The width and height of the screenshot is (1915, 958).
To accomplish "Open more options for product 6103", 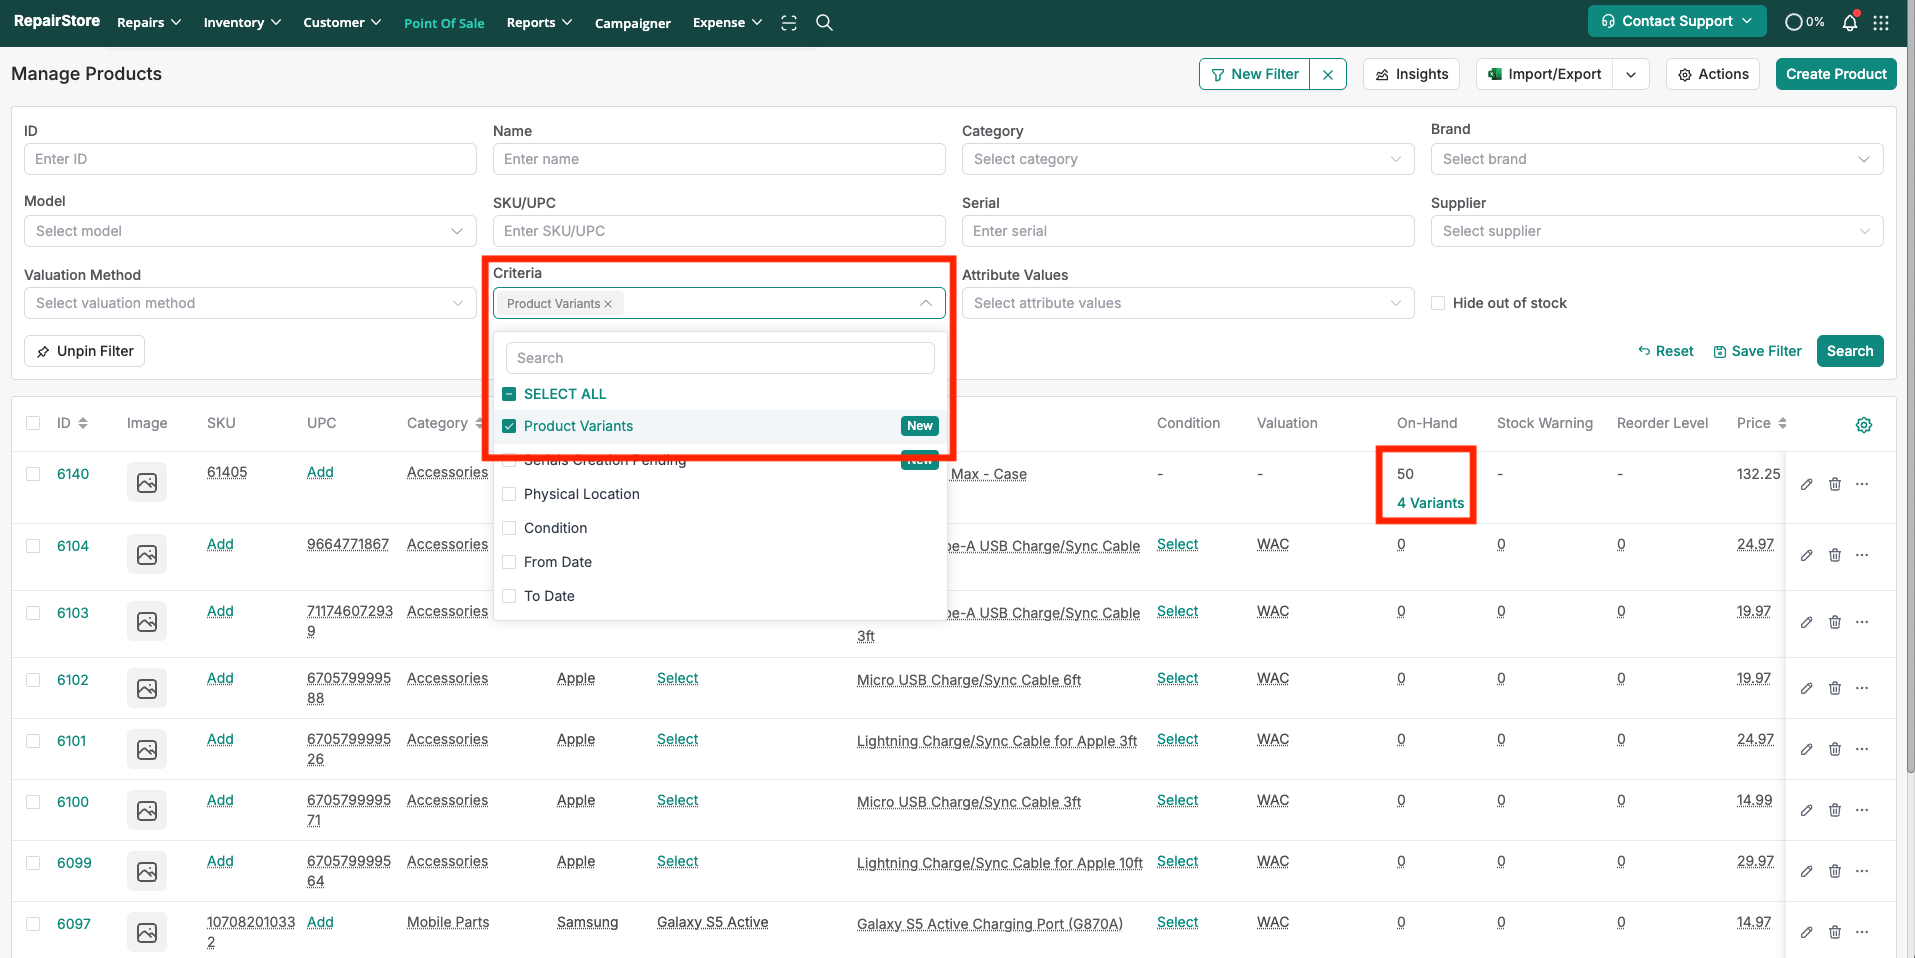I will point(1862,622).
